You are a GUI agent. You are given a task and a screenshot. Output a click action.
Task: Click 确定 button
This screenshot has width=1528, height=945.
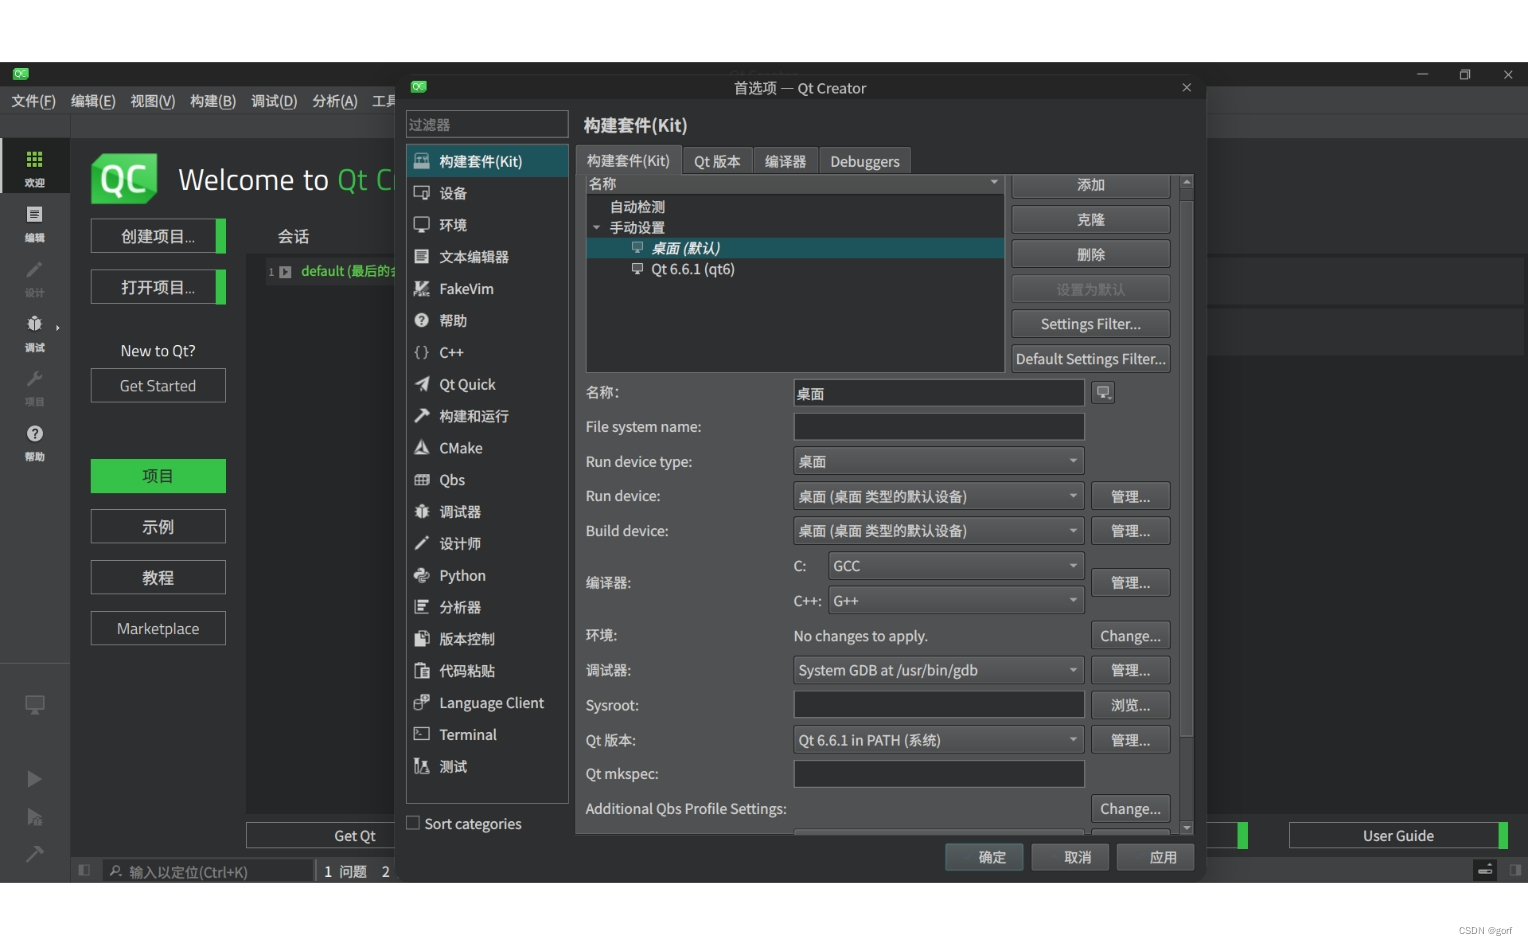pyautogui.click(x=984, y=857)
